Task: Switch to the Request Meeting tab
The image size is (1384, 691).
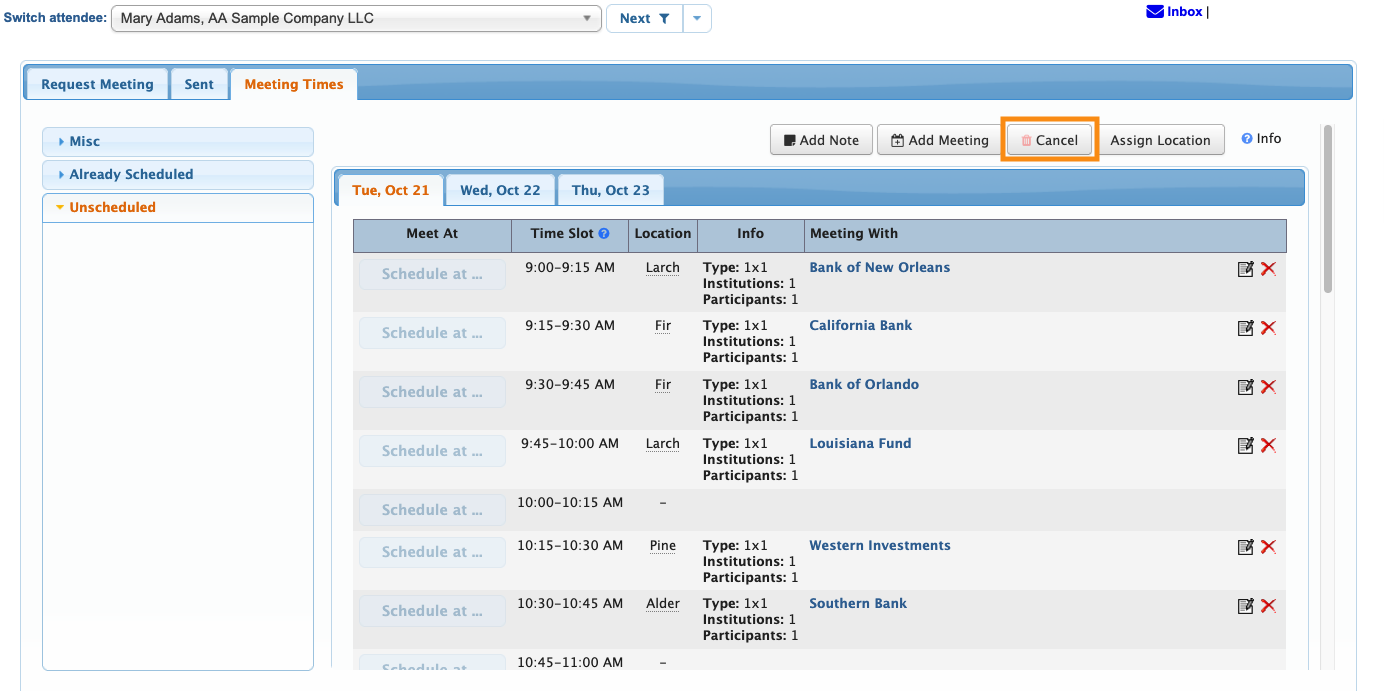Action: tap(97, 84)
